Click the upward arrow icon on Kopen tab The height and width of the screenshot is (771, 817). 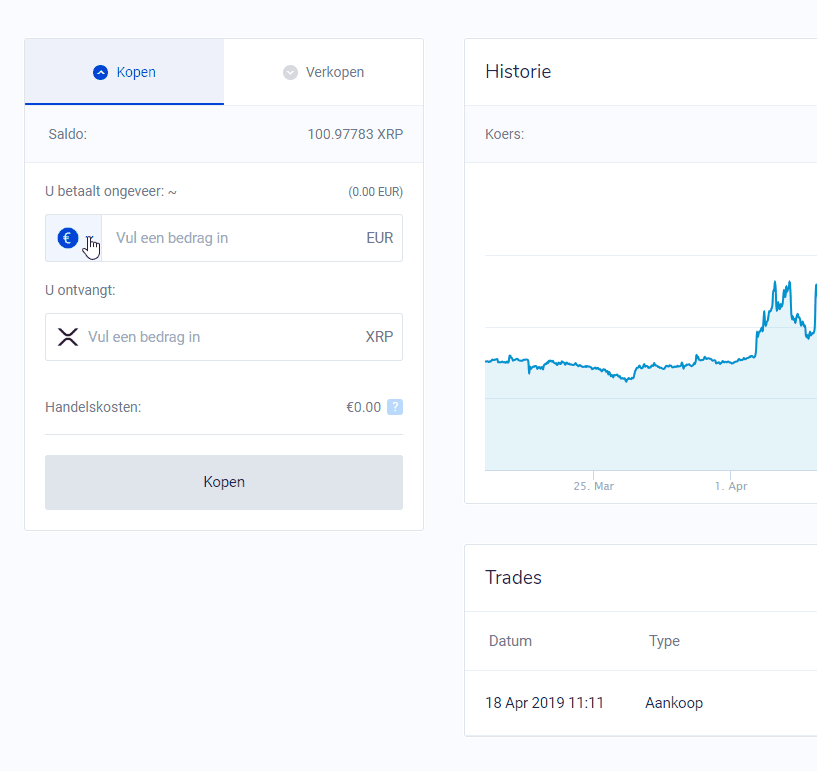tap(100, 72)
